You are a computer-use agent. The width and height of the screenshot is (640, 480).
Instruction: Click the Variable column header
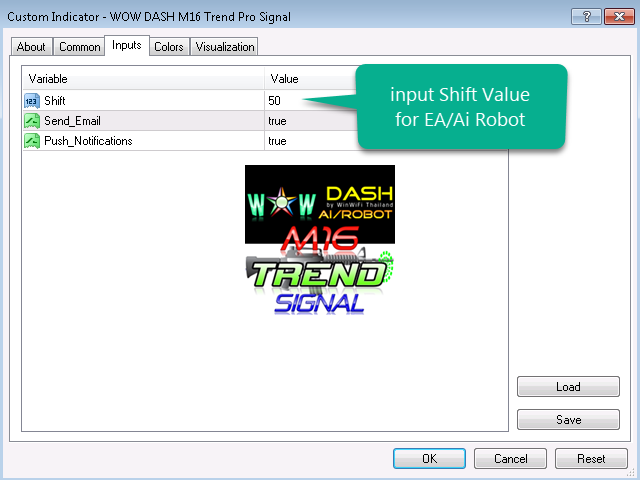click(x=143, y=78)
